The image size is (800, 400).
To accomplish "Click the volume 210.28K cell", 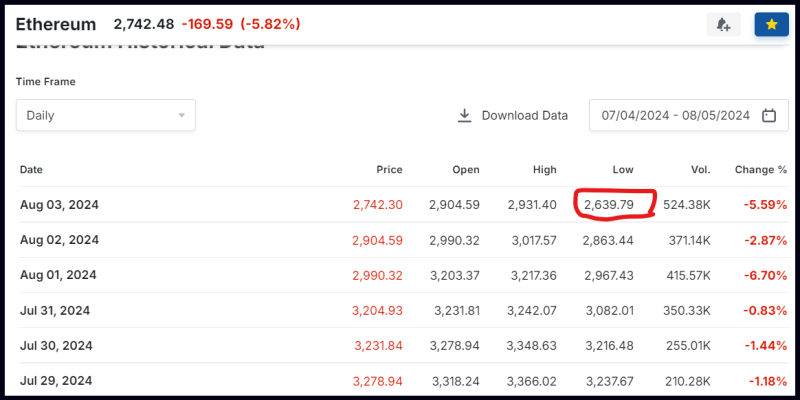I will pyautogui.click(x=689, y=381).
